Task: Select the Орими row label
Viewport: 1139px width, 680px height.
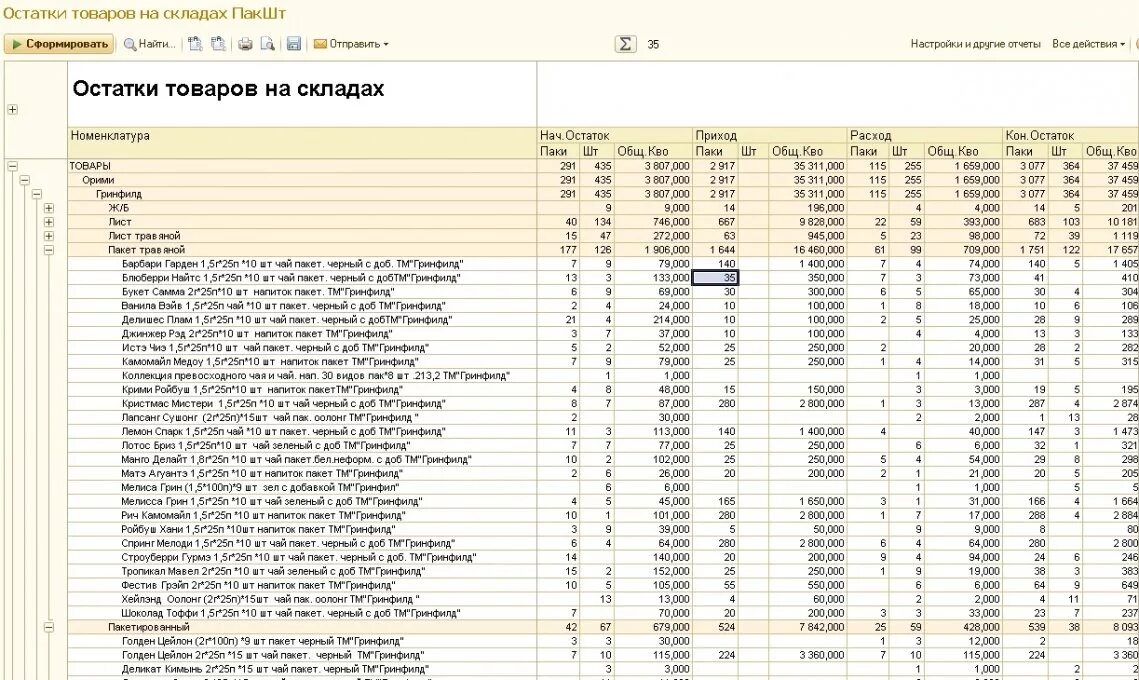Action: [x=98, y=180]
